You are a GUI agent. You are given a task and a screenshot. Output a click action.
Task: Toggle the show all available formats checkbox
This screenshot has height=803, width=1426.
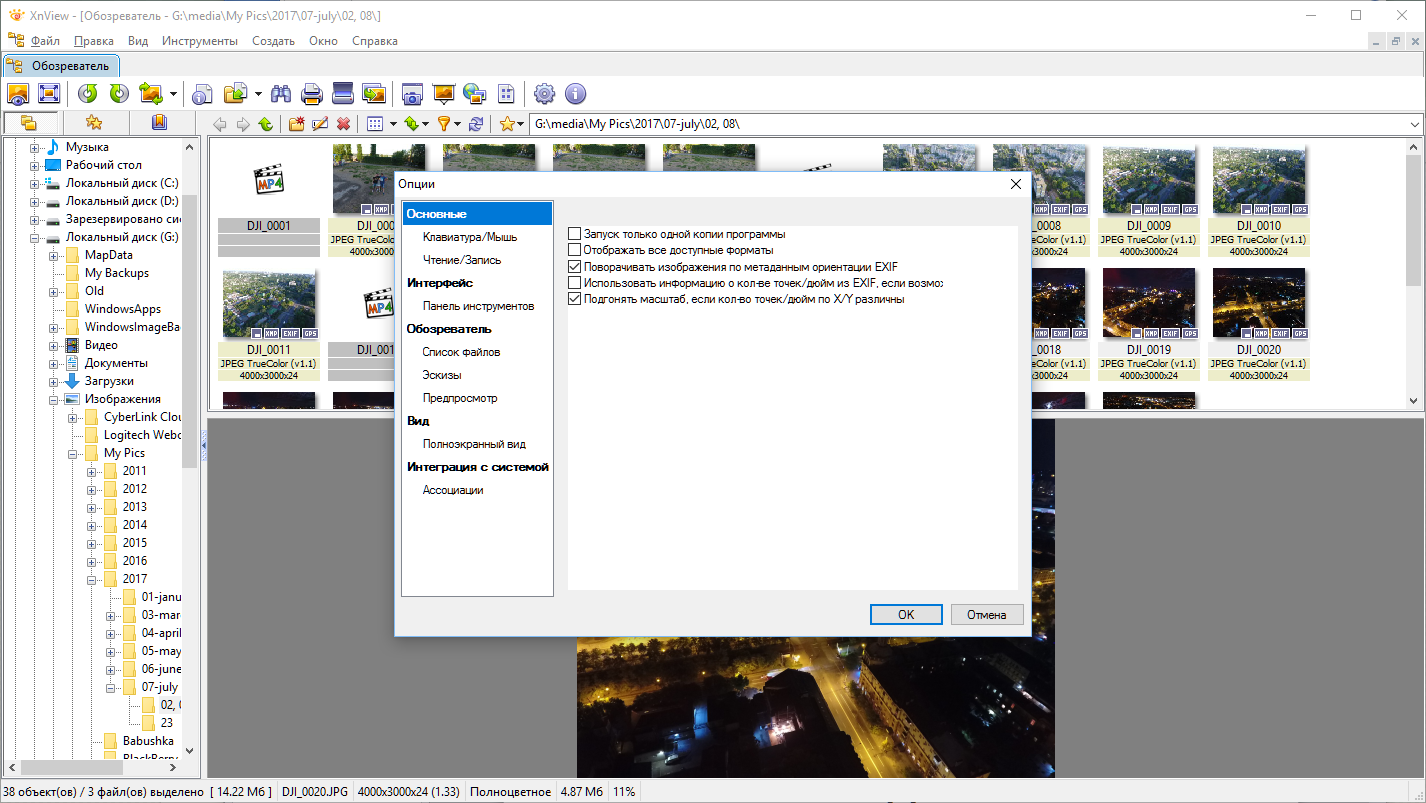[575, 250]
